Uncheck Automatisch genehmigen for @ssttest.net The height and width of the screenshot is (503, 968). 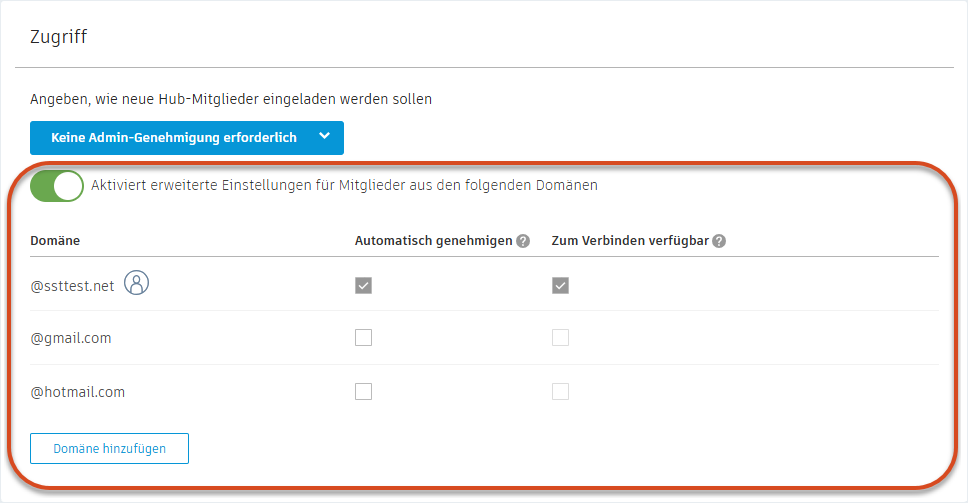(x=363, y=286)
